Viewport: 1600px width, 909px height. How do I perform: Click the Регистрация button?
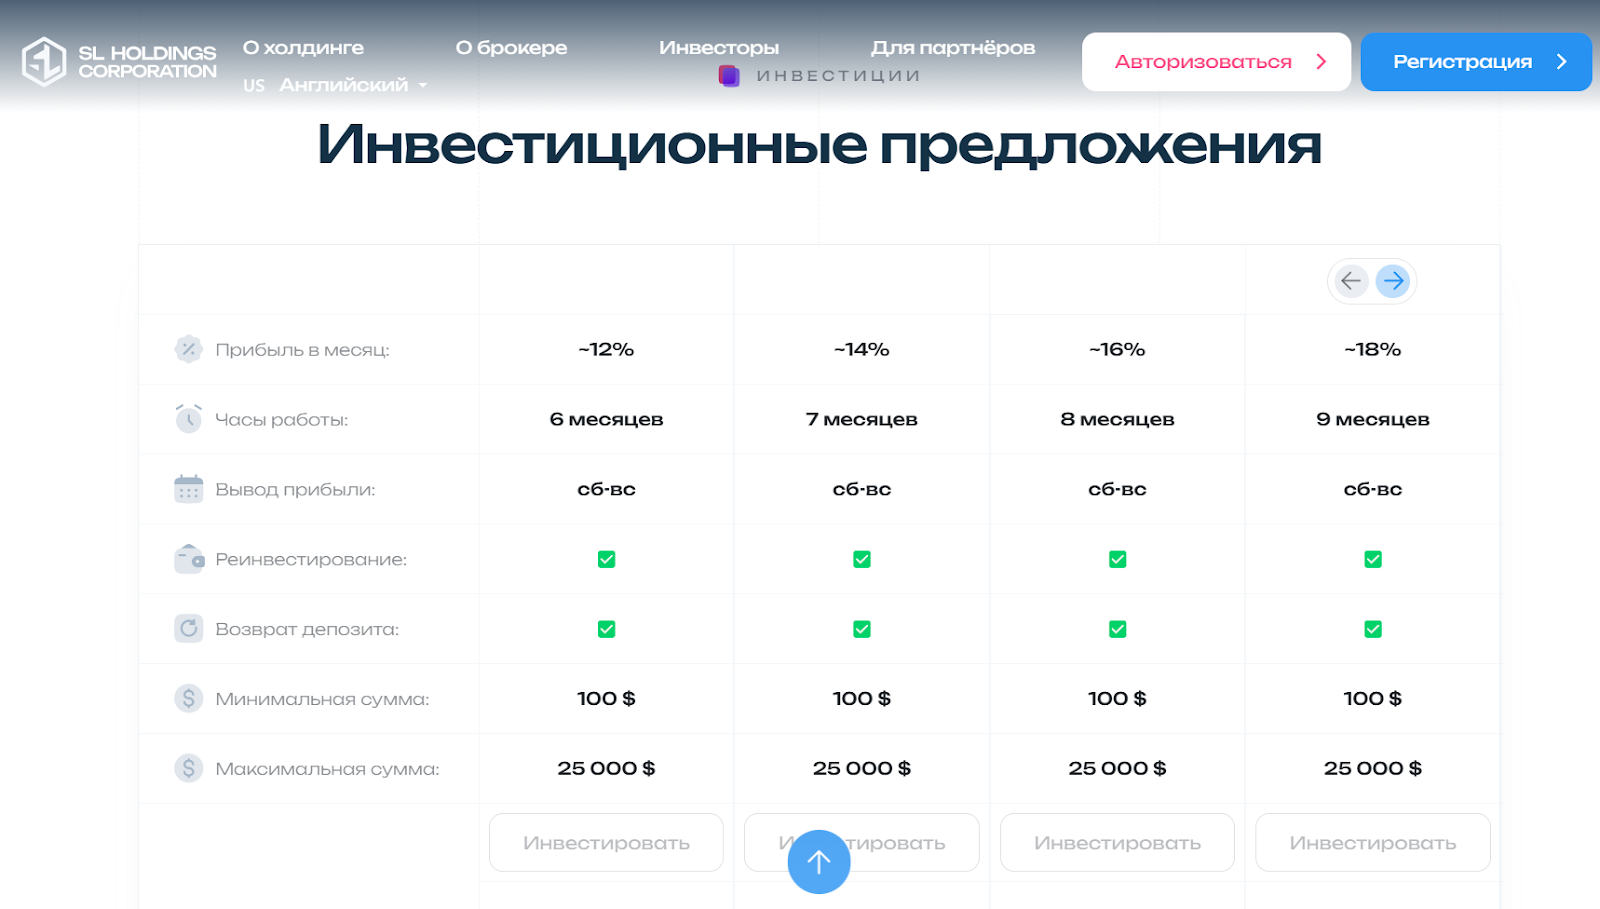coord(1476,62)
